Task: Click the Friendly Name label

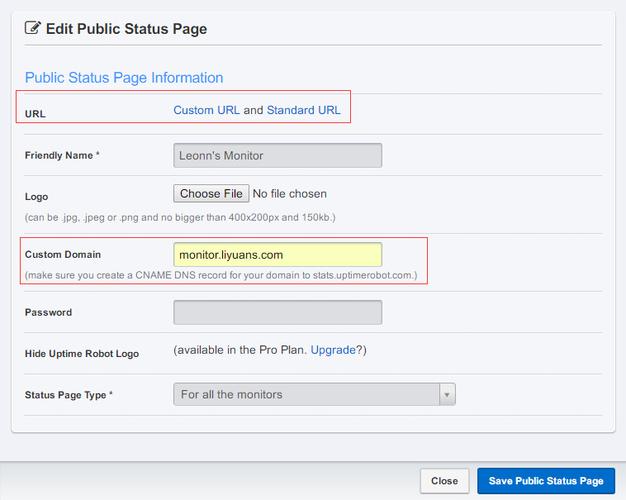Action: tap(62, 155)
